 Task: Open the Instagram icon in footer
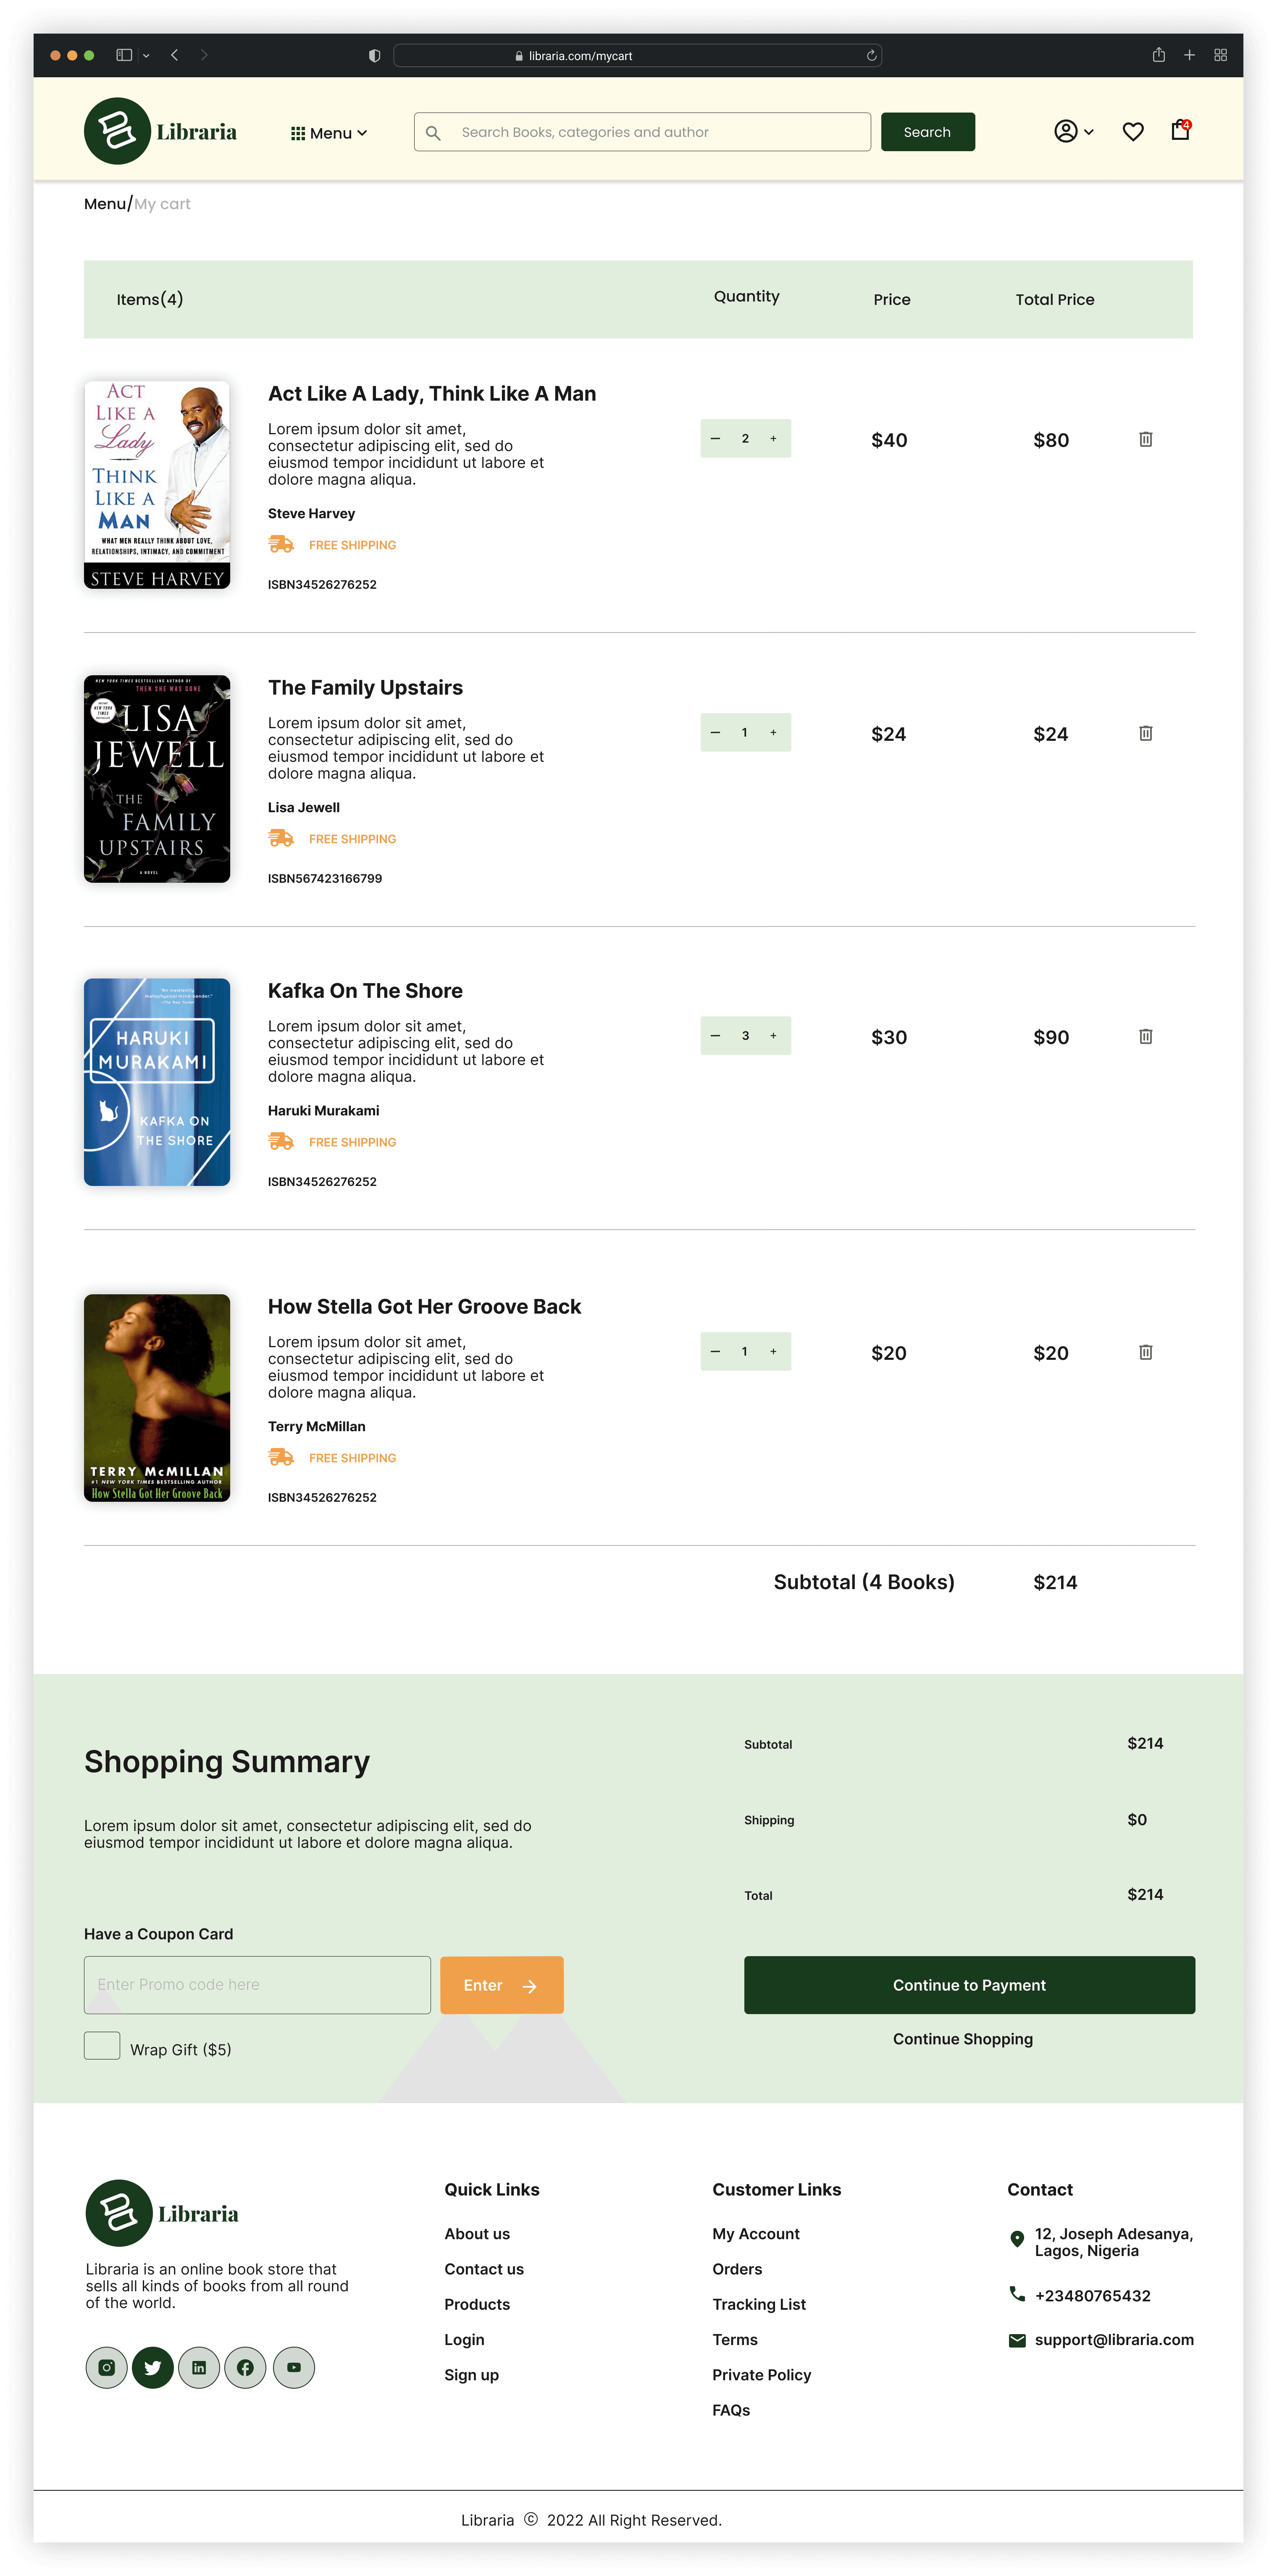pos(106,2367)
